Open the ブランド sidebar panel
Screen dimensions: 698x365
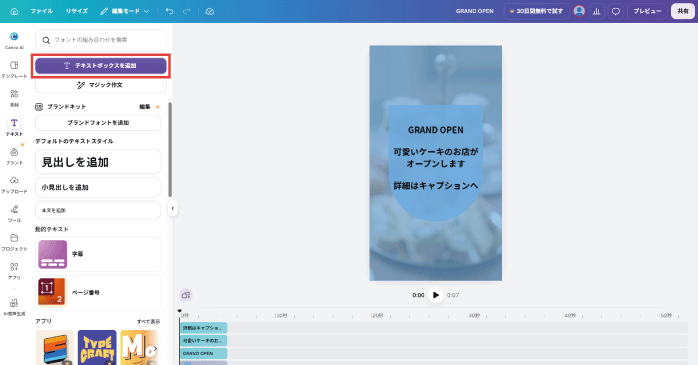pos(14,156)
